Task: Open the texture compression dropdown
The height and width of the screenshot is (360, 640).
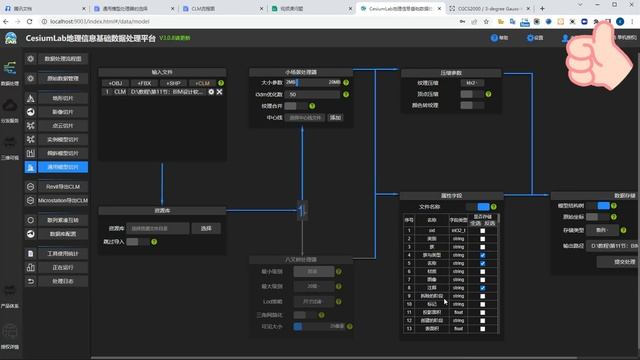Action: click(472, 83)
